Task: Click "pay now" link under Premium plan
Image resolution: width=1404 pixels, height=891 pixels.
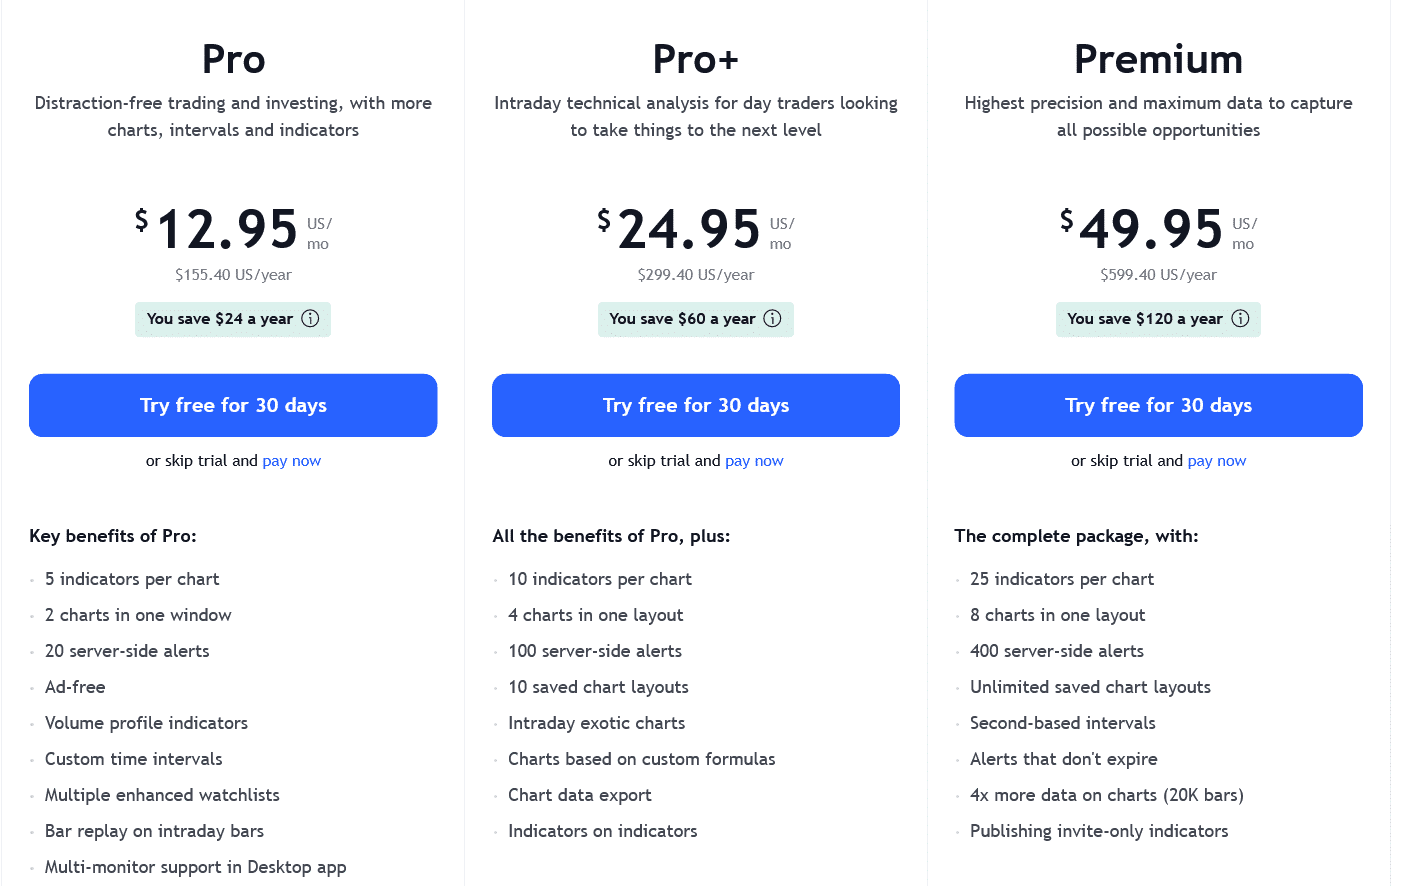Action: tap(1217, 461)
